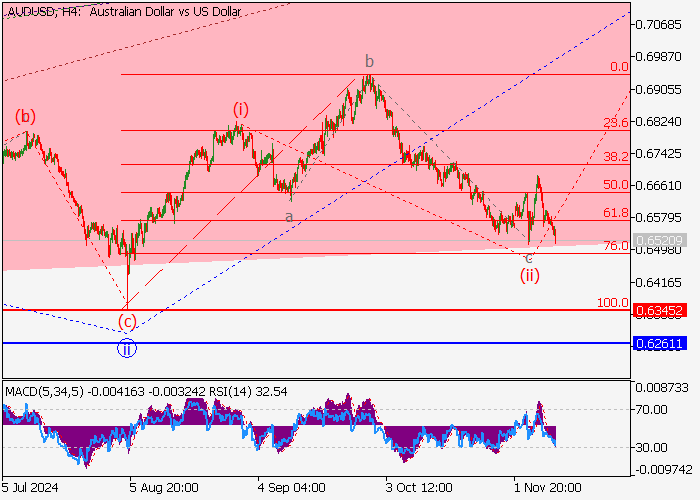Click the time axis date '5 Aug 20:00'

164,488
